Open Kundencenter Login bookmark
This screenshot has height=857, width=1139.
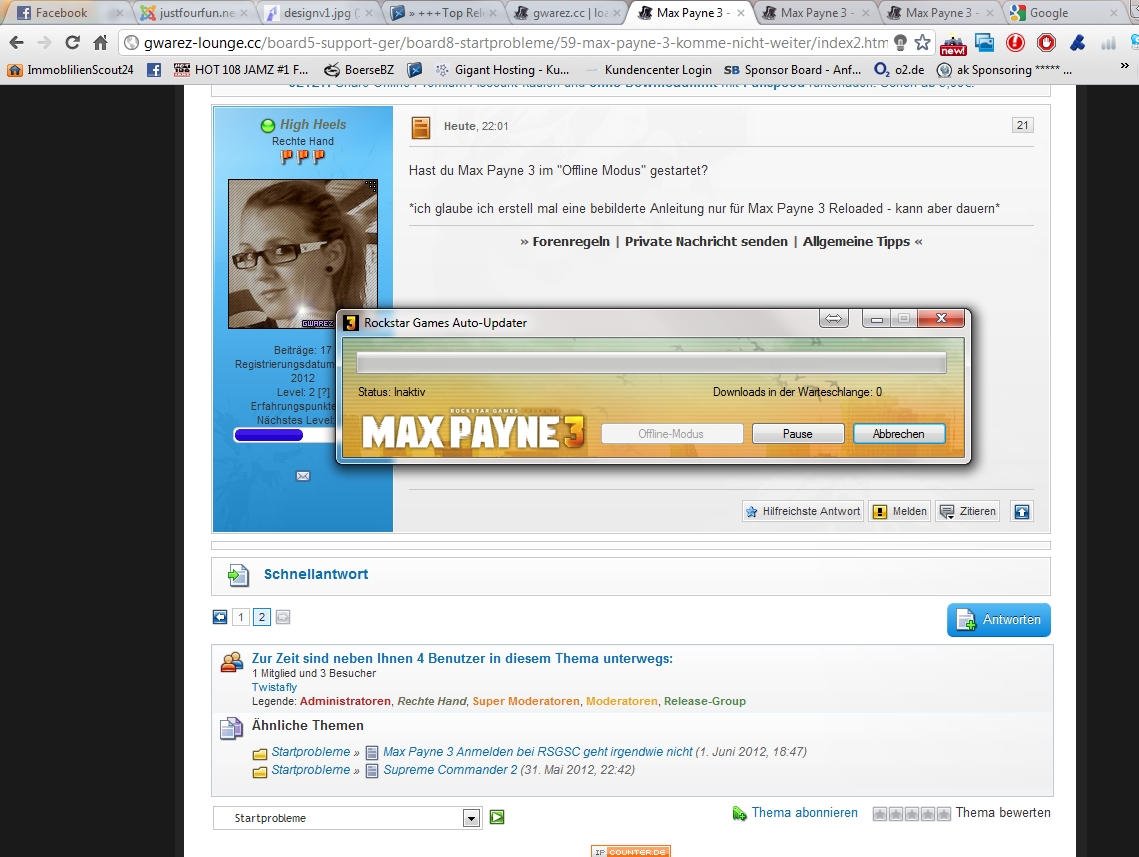[649, 70]
